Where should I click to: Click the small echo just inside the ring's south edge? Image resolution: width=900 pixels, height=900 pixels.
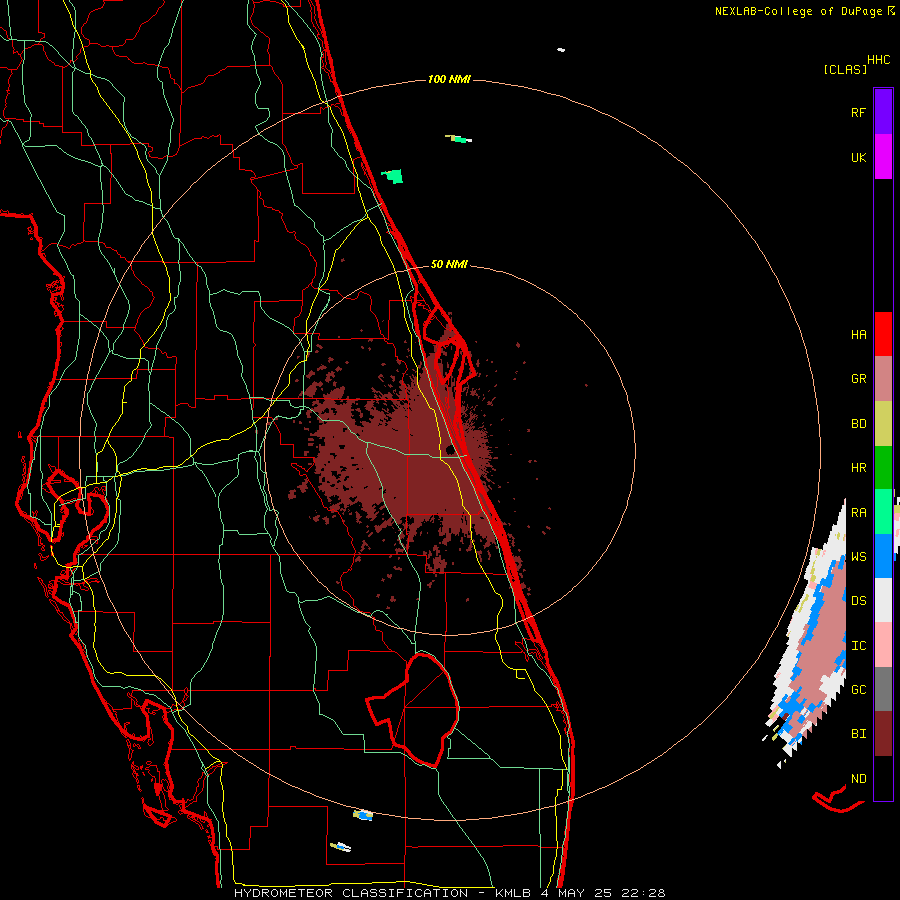click(x=363, y=814)
